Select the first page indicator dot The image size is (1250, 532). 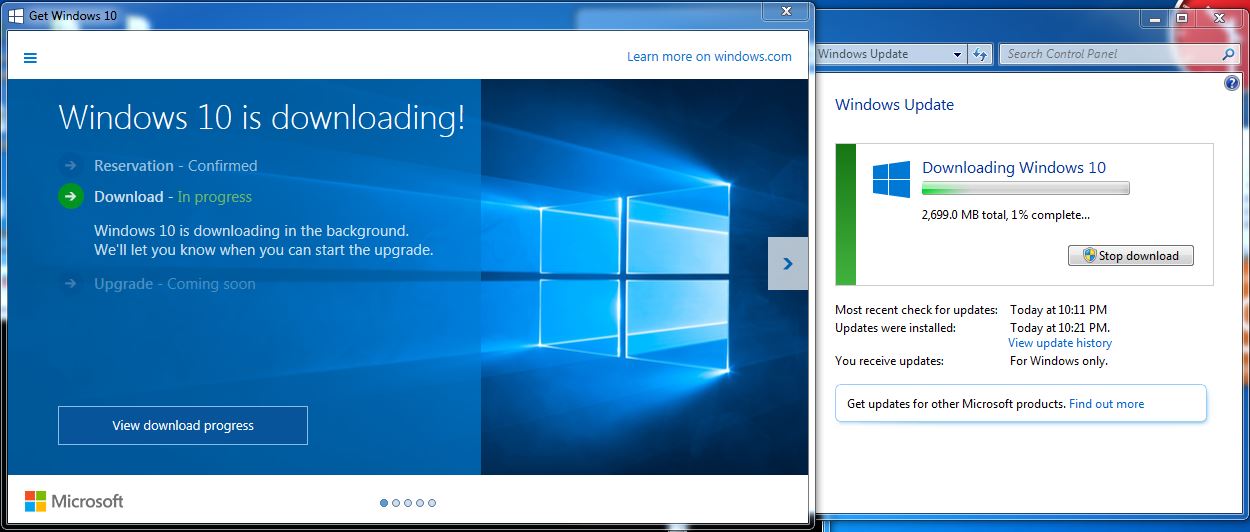384,503
